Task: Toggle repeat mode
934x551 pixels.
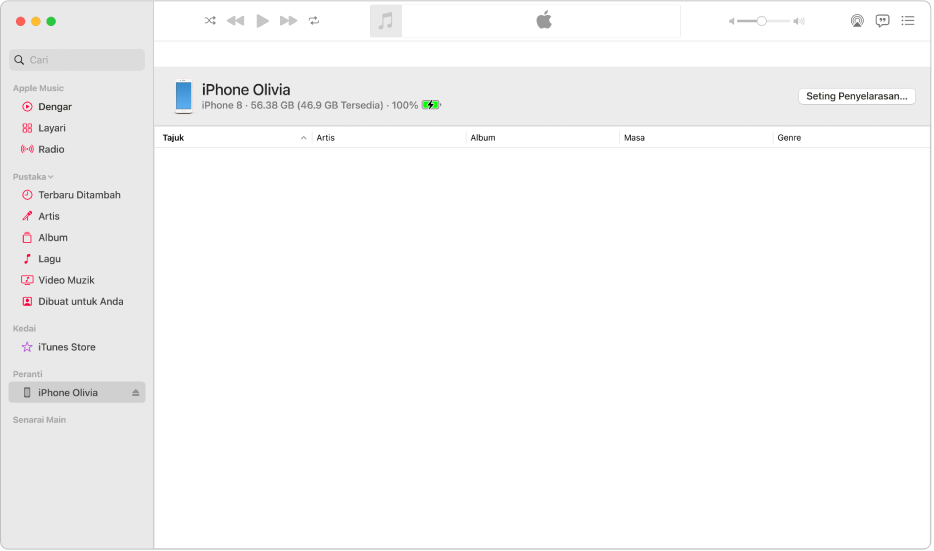Action: [314, 21]
